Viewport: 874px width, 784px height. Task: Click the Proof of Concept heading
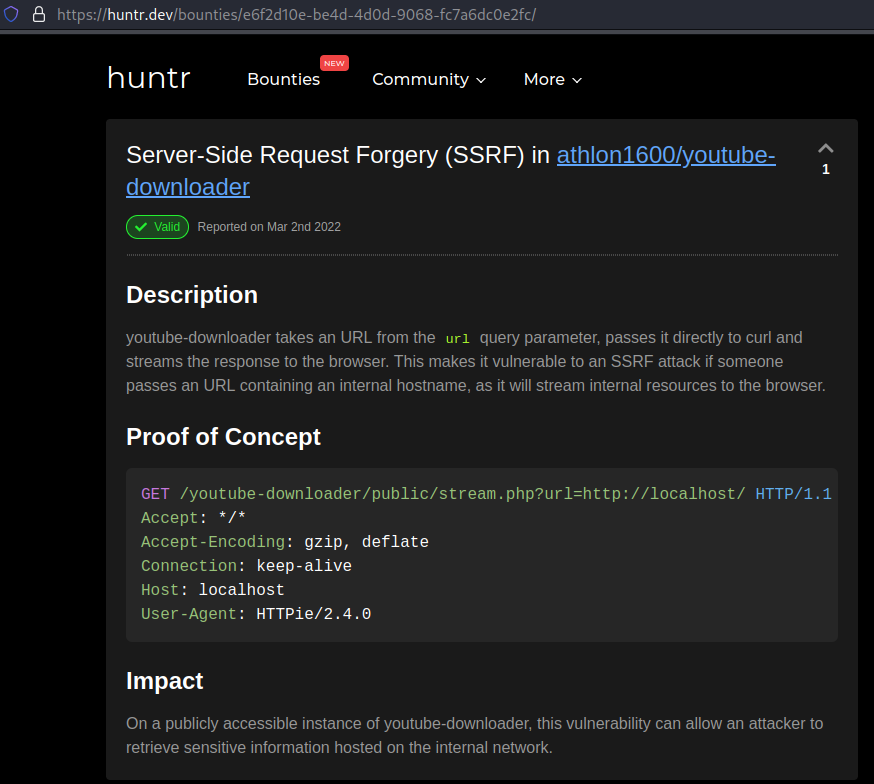tap(224, 437)
